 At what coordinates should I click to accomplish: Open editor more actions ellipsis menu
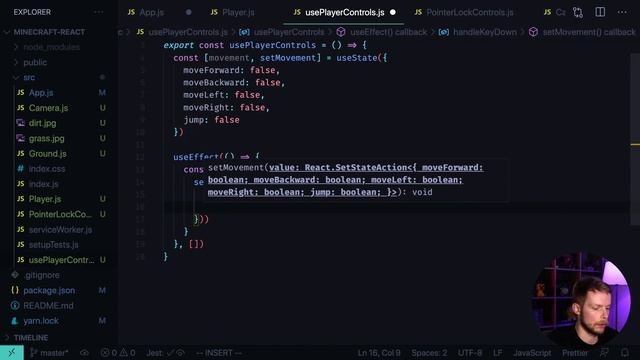coord(622,12)
